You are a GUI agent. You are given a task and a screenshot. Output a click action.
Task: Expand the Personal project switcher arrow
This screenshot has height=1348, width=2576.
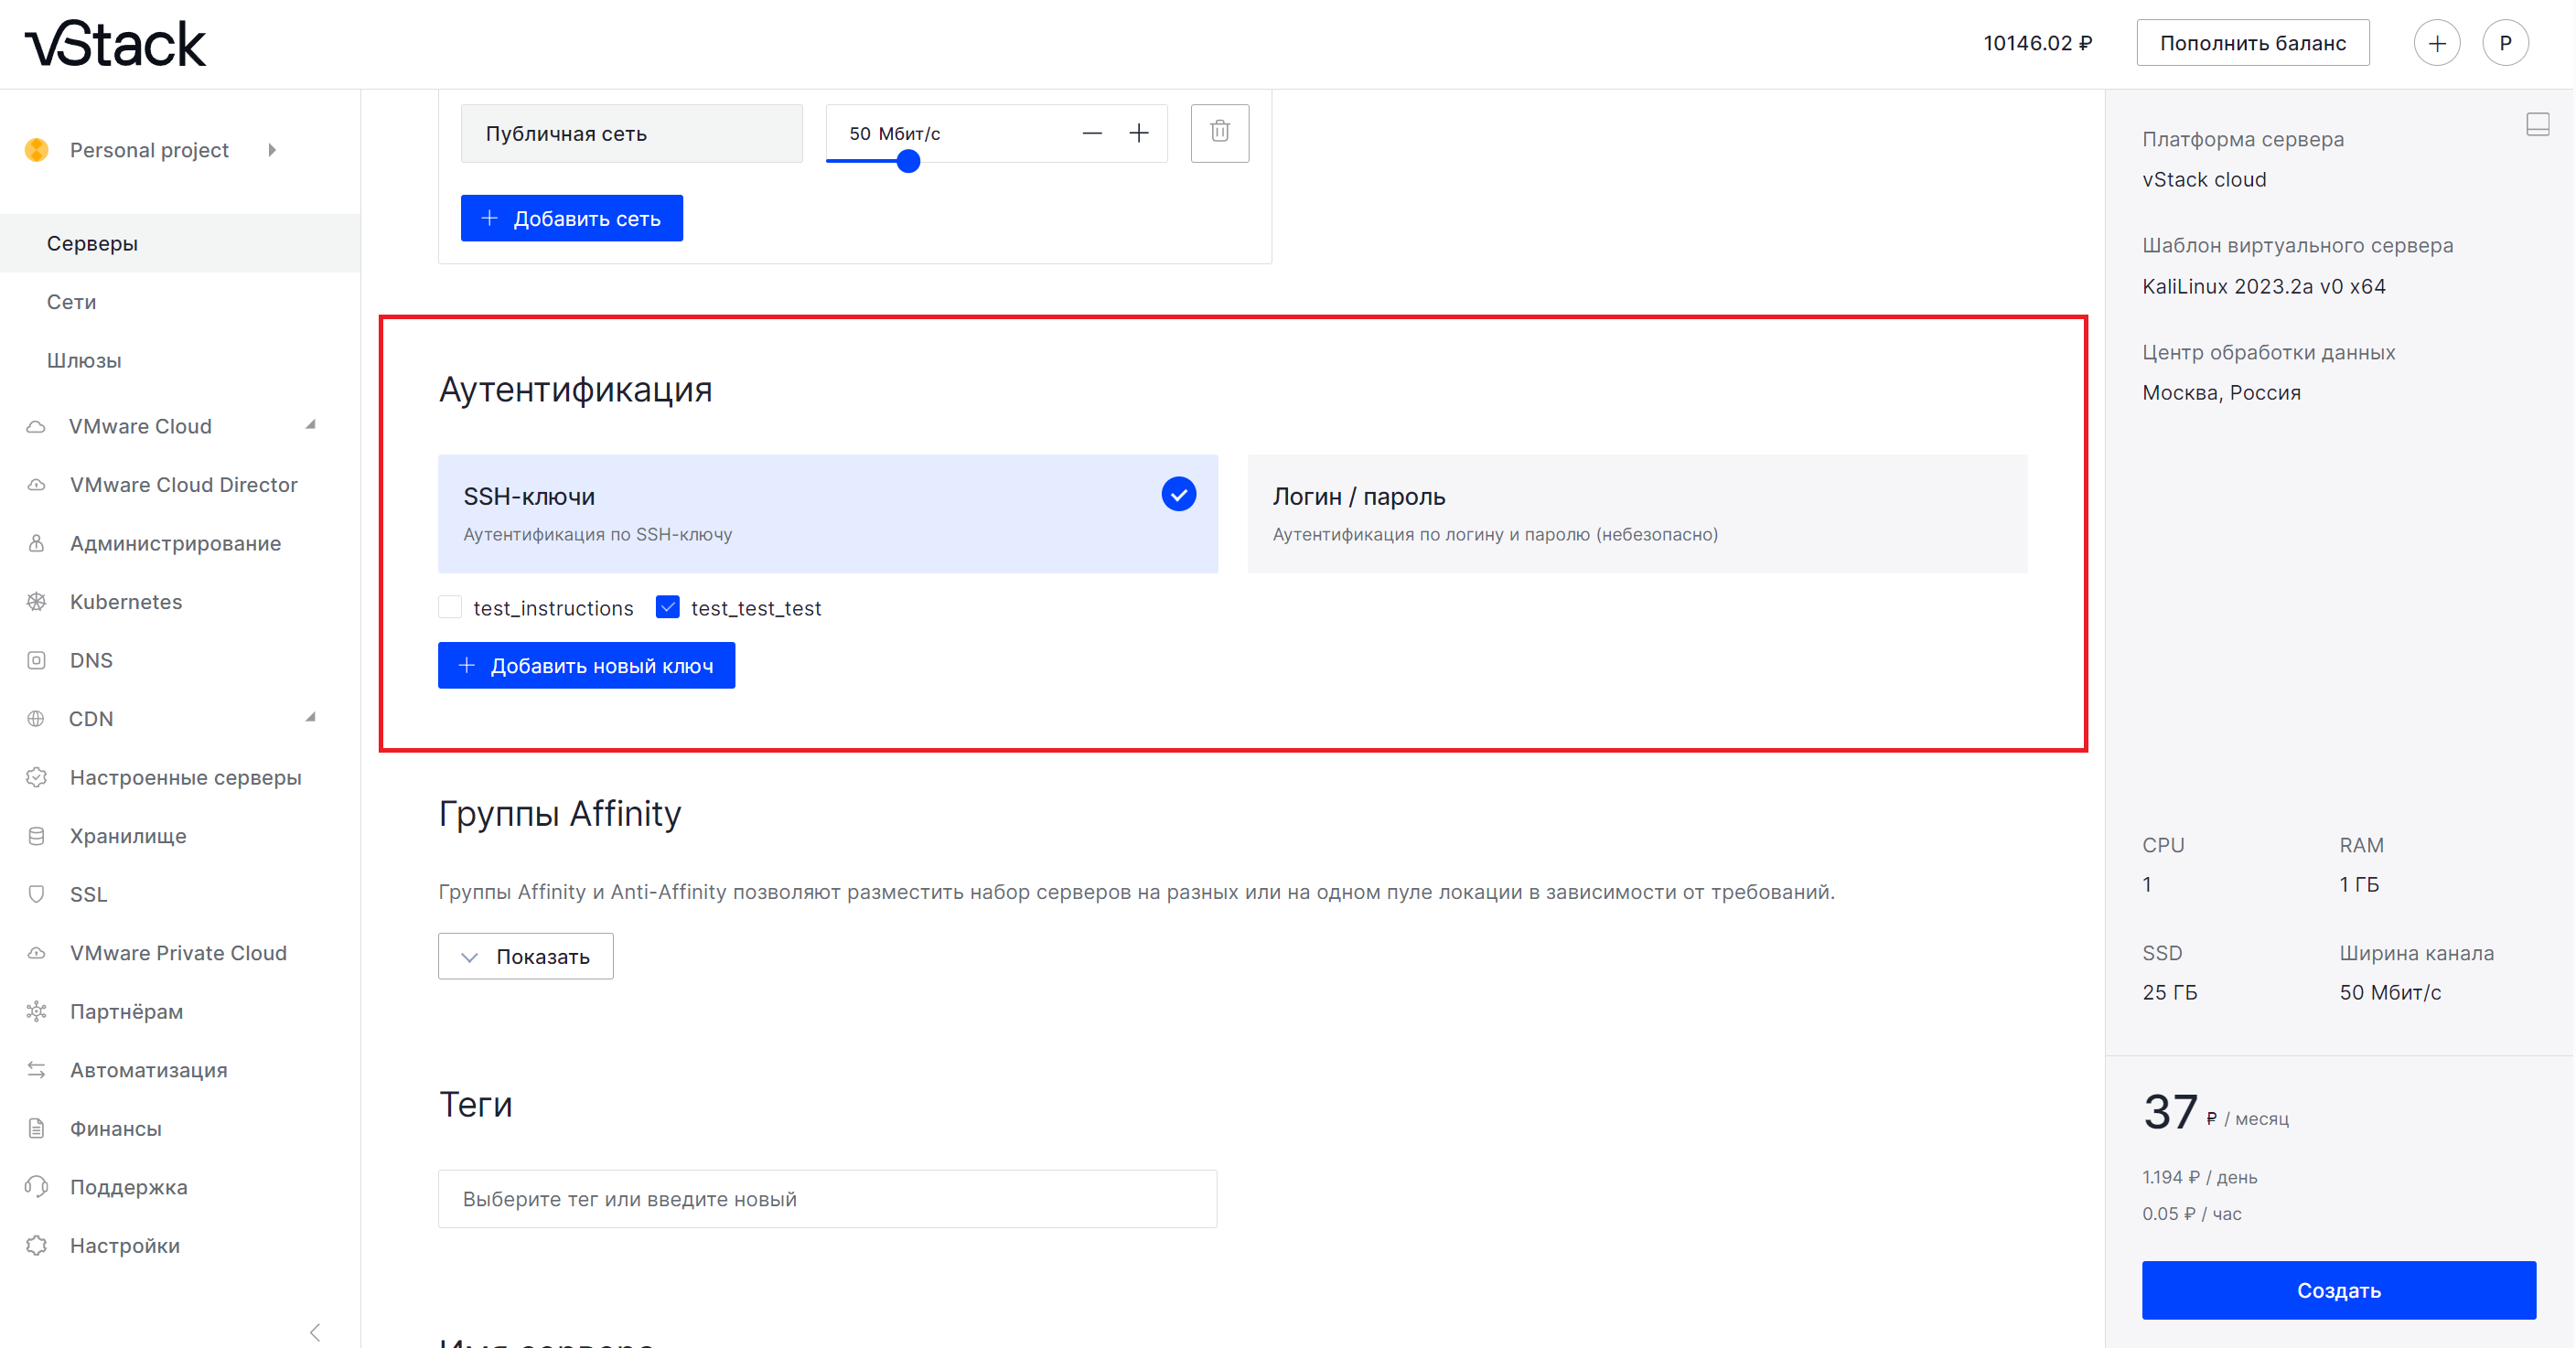pyautogui.click(x=272, y=150)
